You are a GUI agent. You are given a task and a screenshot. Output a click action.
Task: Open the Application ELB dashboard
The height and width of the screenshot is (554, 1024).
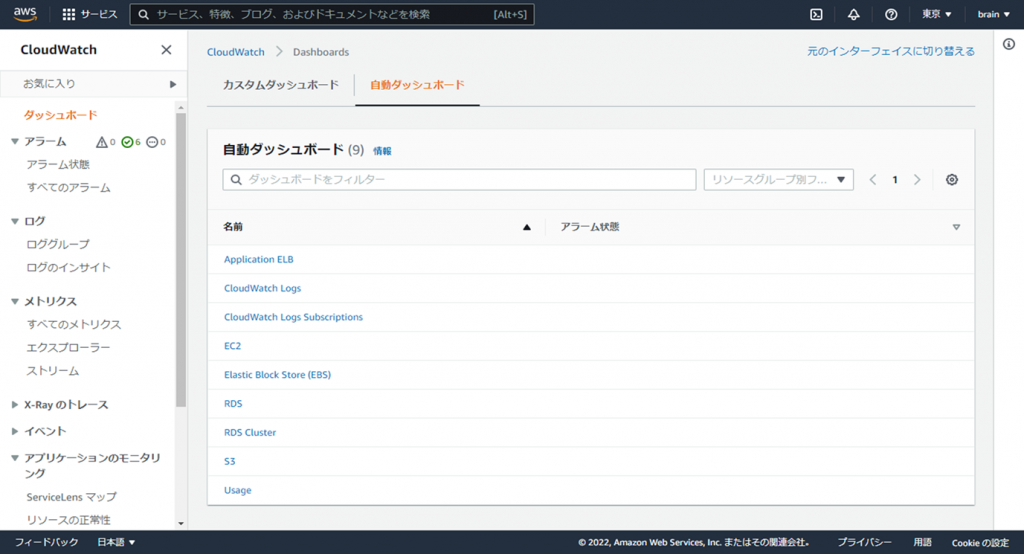point(259,259)
